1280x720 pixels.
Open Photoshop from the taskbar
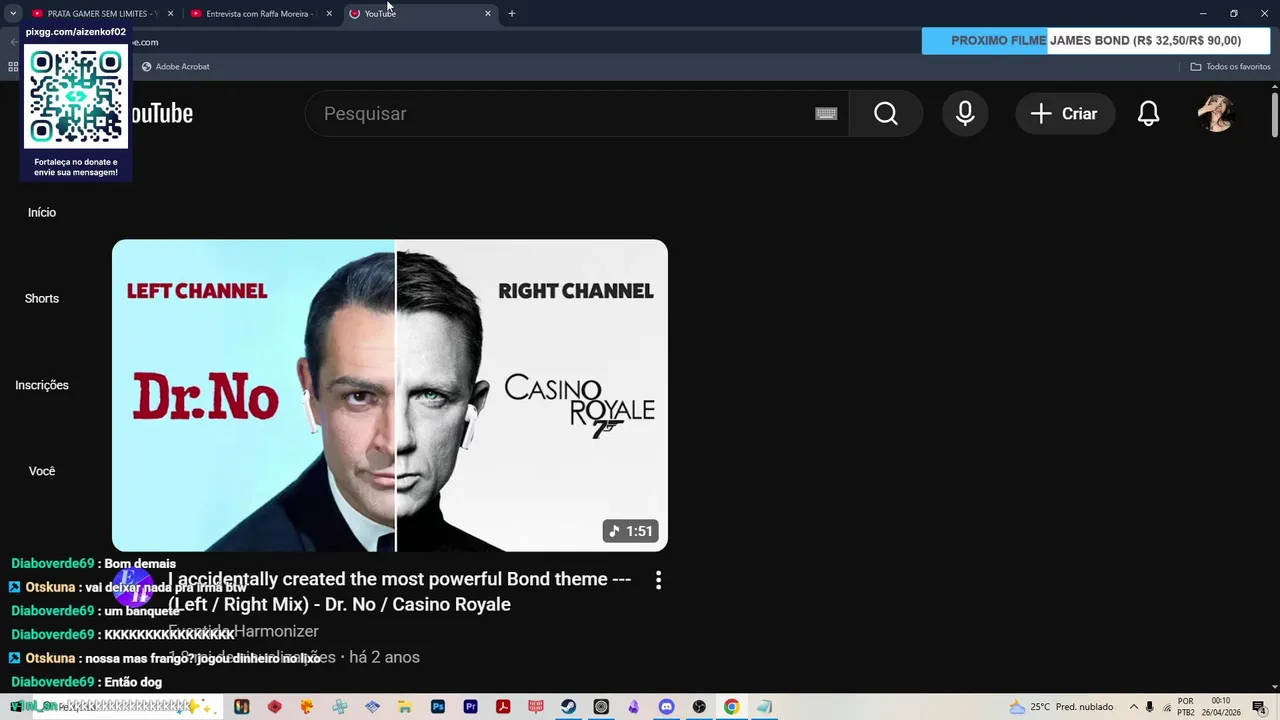438,707
